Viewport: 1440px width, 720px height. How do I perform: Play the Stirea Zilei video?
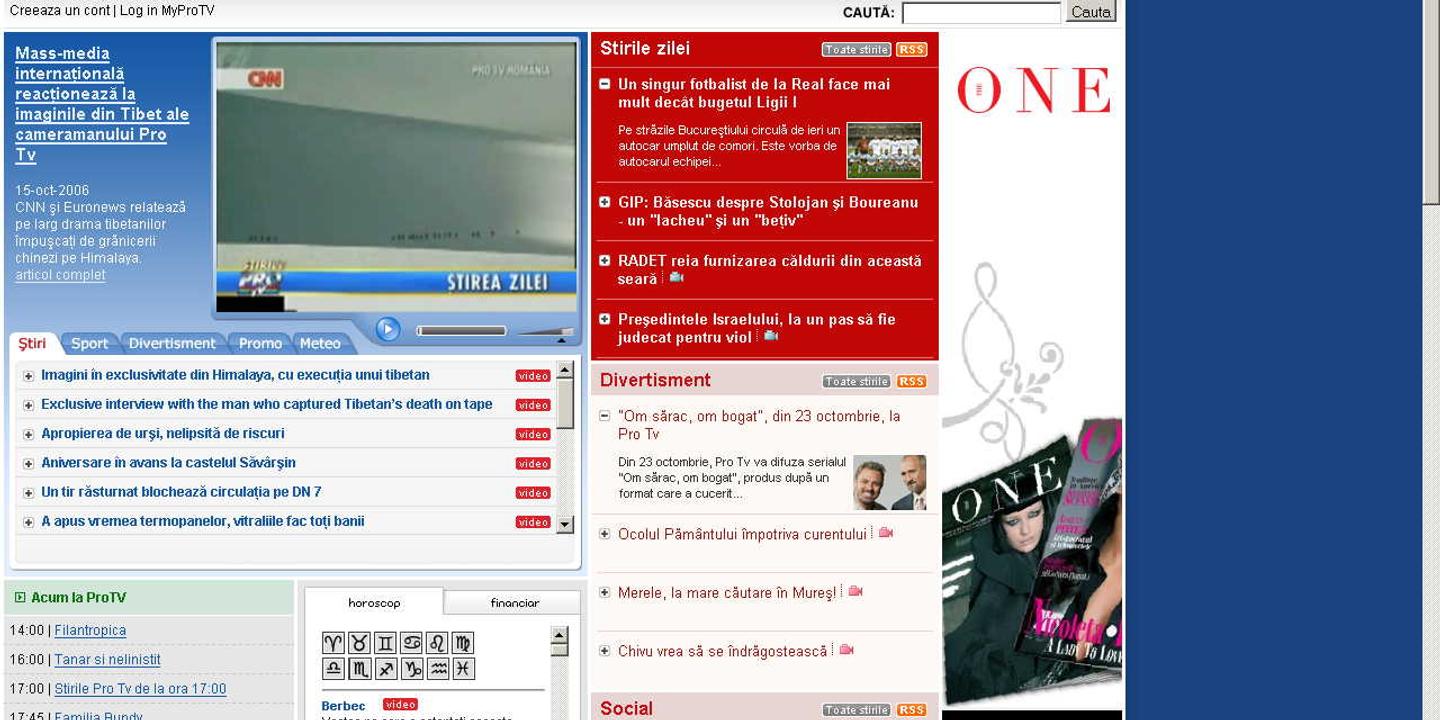click(x=388, y=329)
